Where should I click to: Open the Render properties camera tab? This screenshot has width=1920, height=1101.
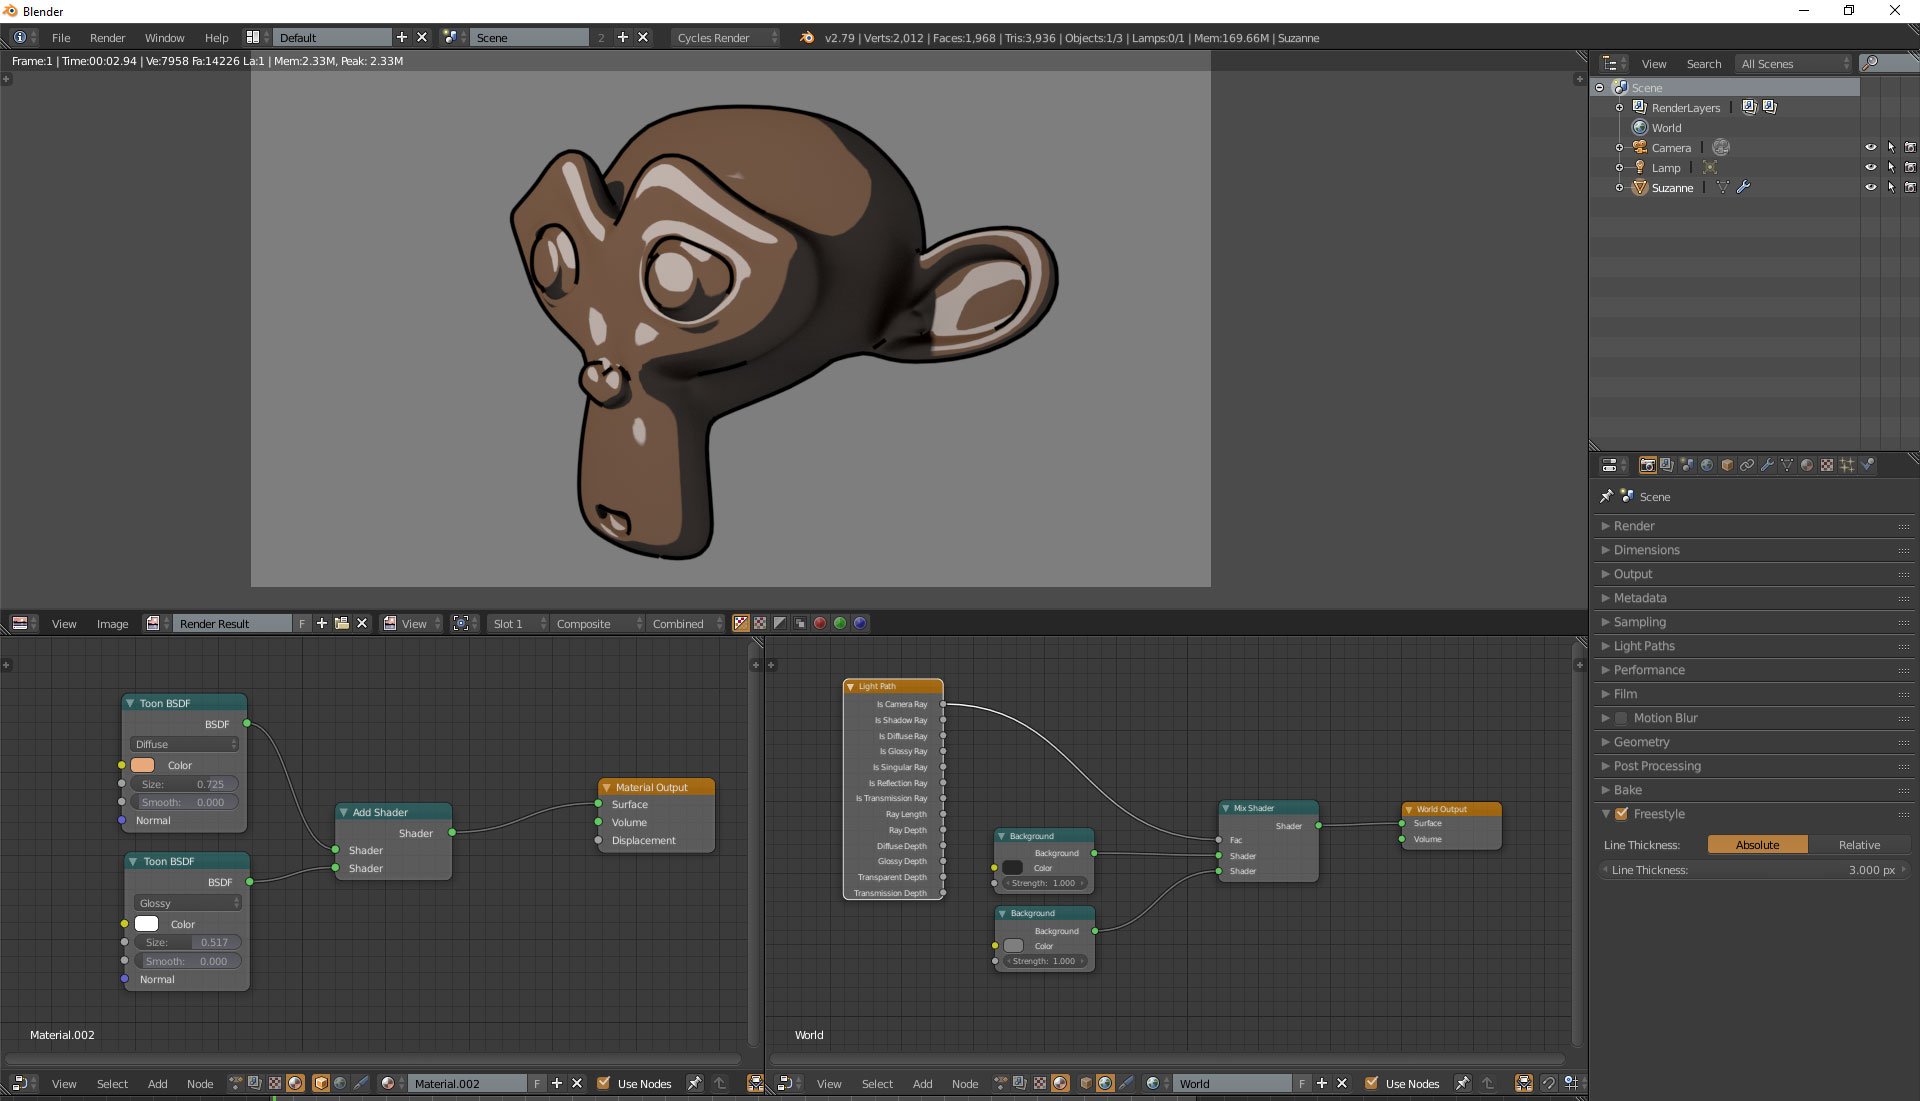[x=1647, y=465]
